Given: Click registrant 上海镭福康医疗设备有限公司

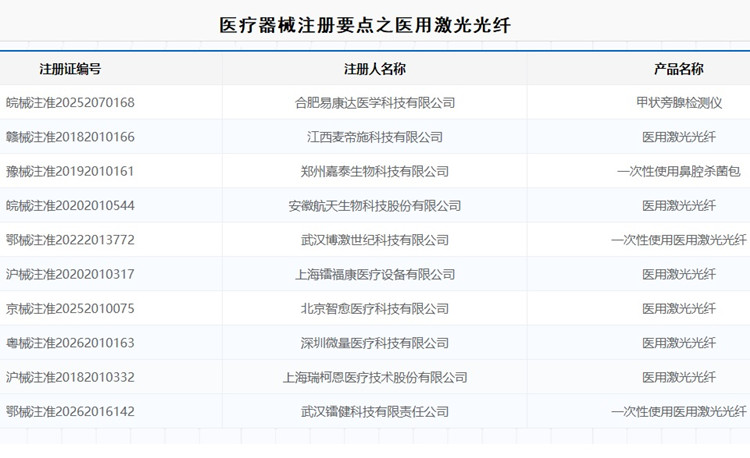Looking at the screenshot, I should [x=375, y=274].
